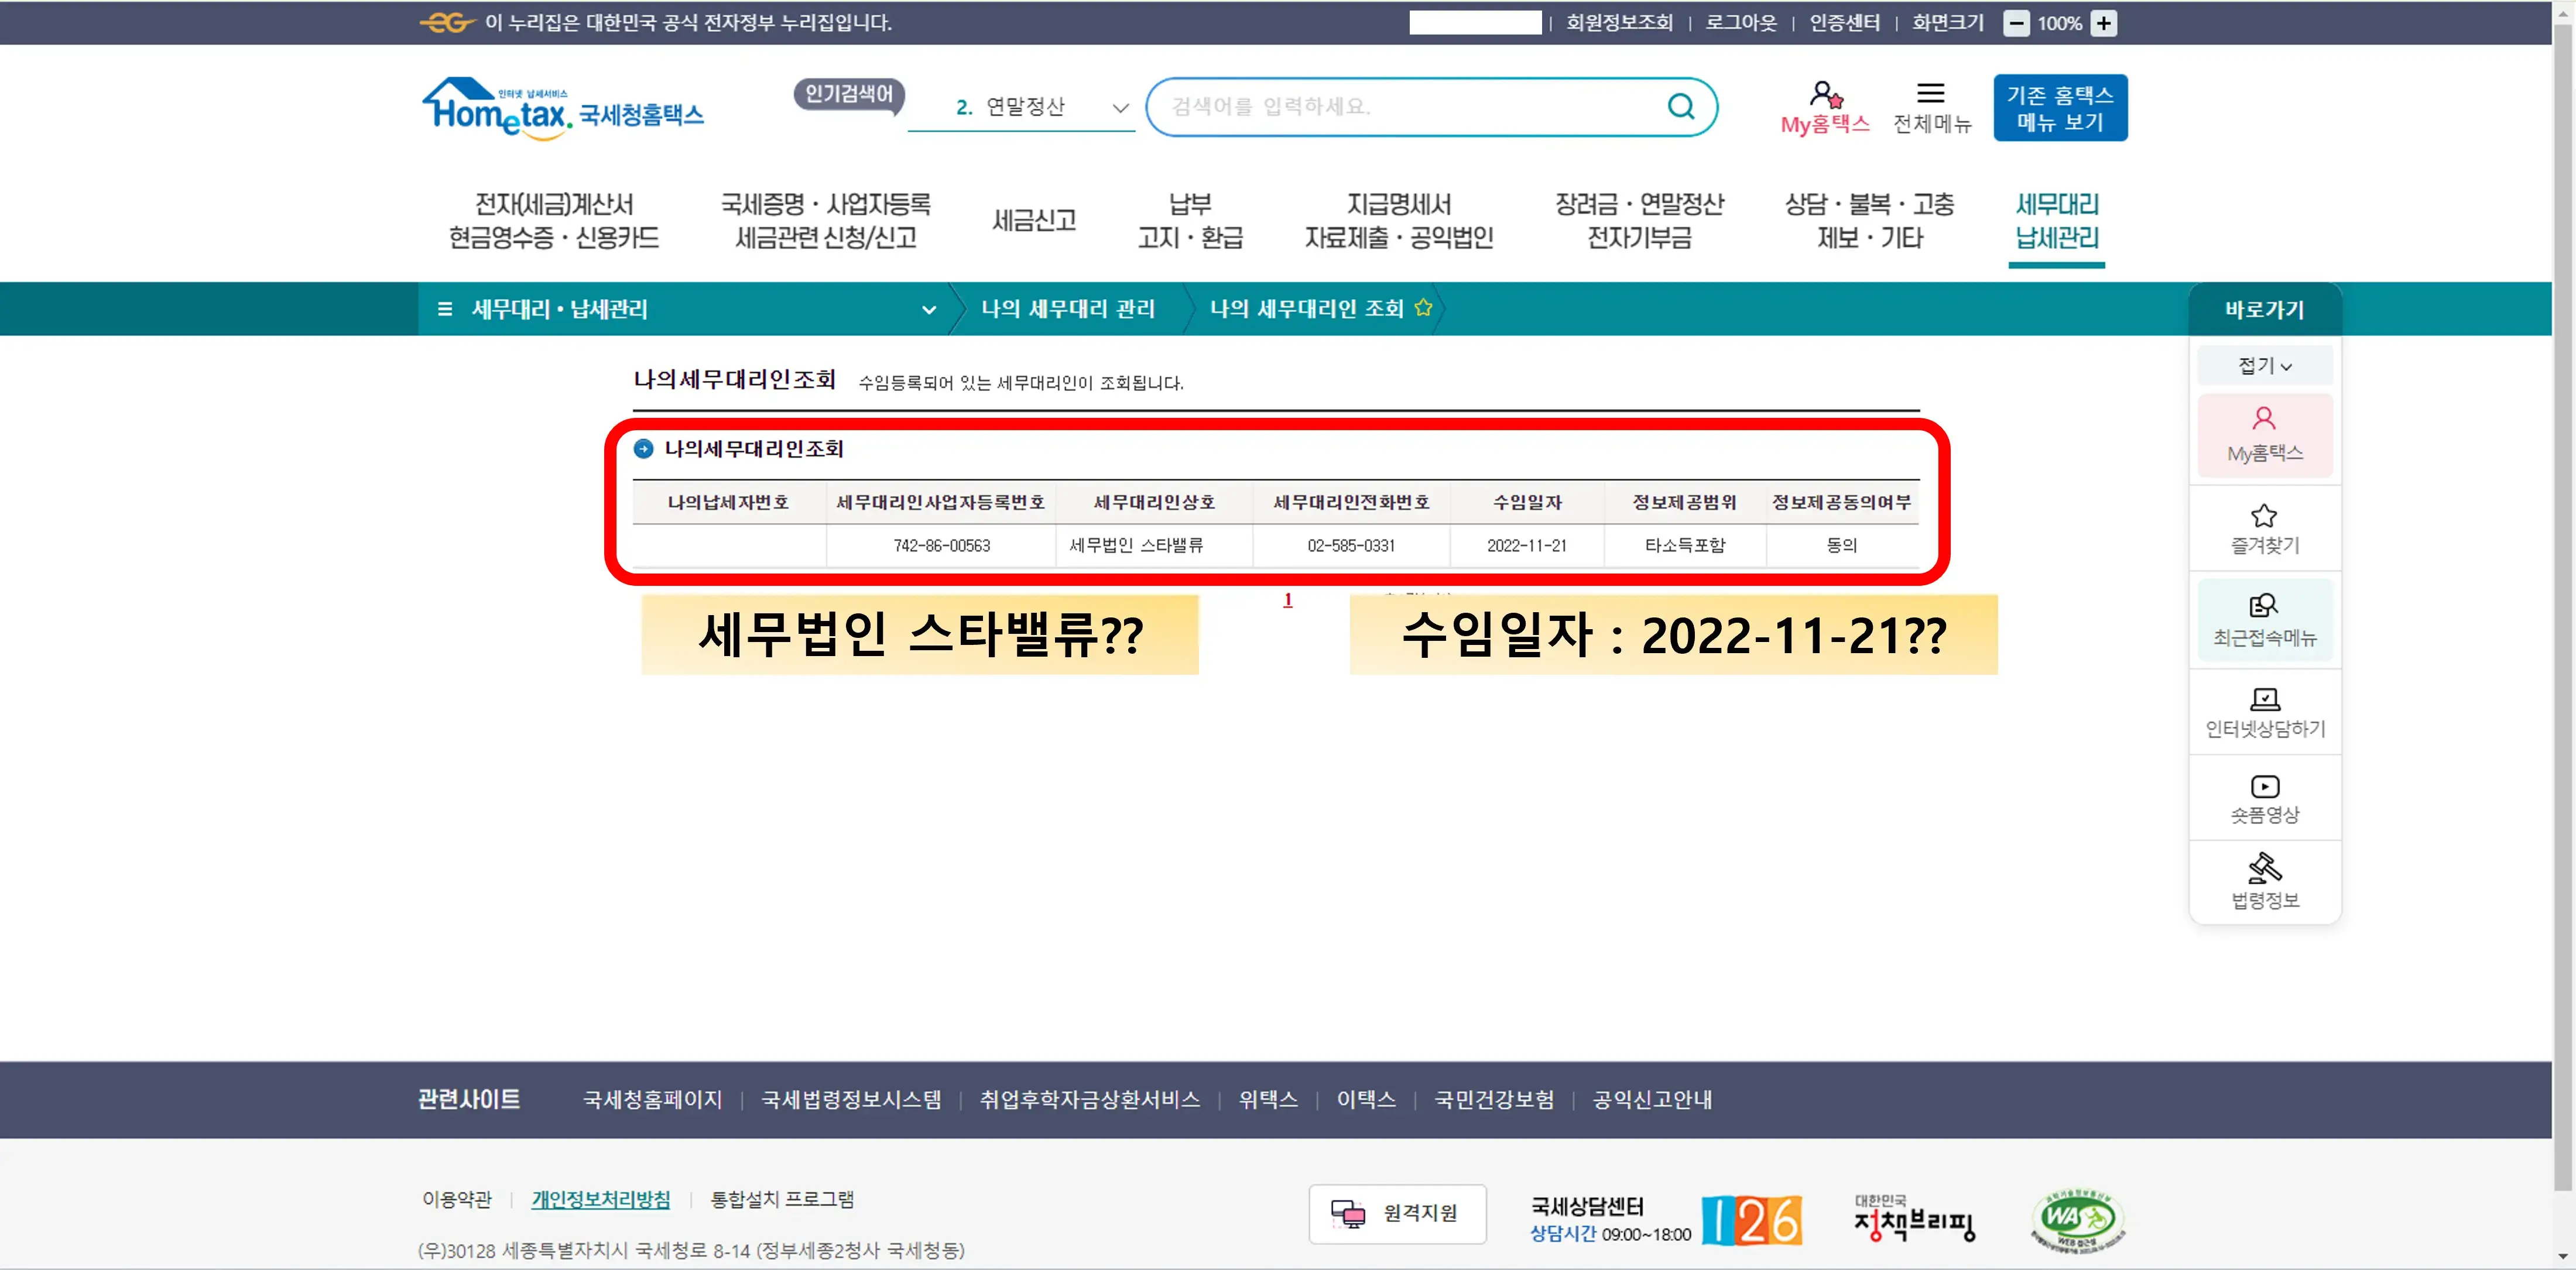Click the scrollbar down arrow
The height and width of the screenshot is (1270, 2576).
(2563, 1257)
